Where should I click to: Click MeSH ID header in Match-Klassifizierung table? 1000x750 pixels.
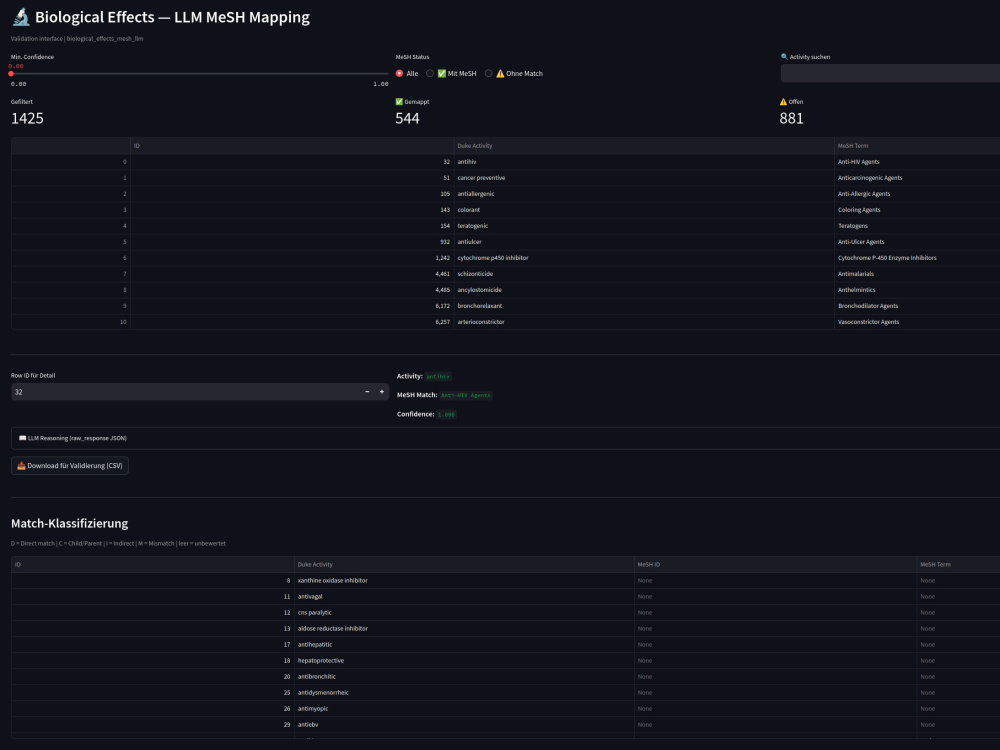click(775, 564)
